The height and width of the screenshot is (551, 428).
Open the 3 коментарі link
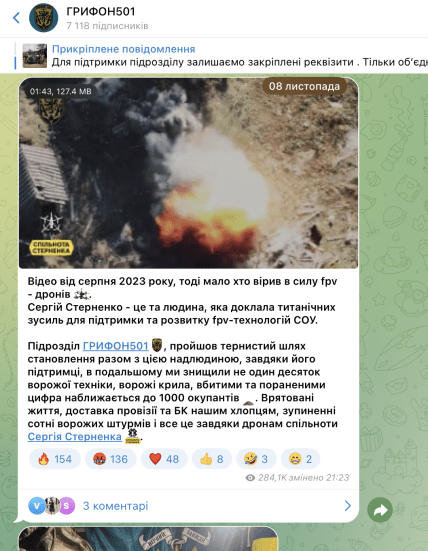[x=115, y=506]
